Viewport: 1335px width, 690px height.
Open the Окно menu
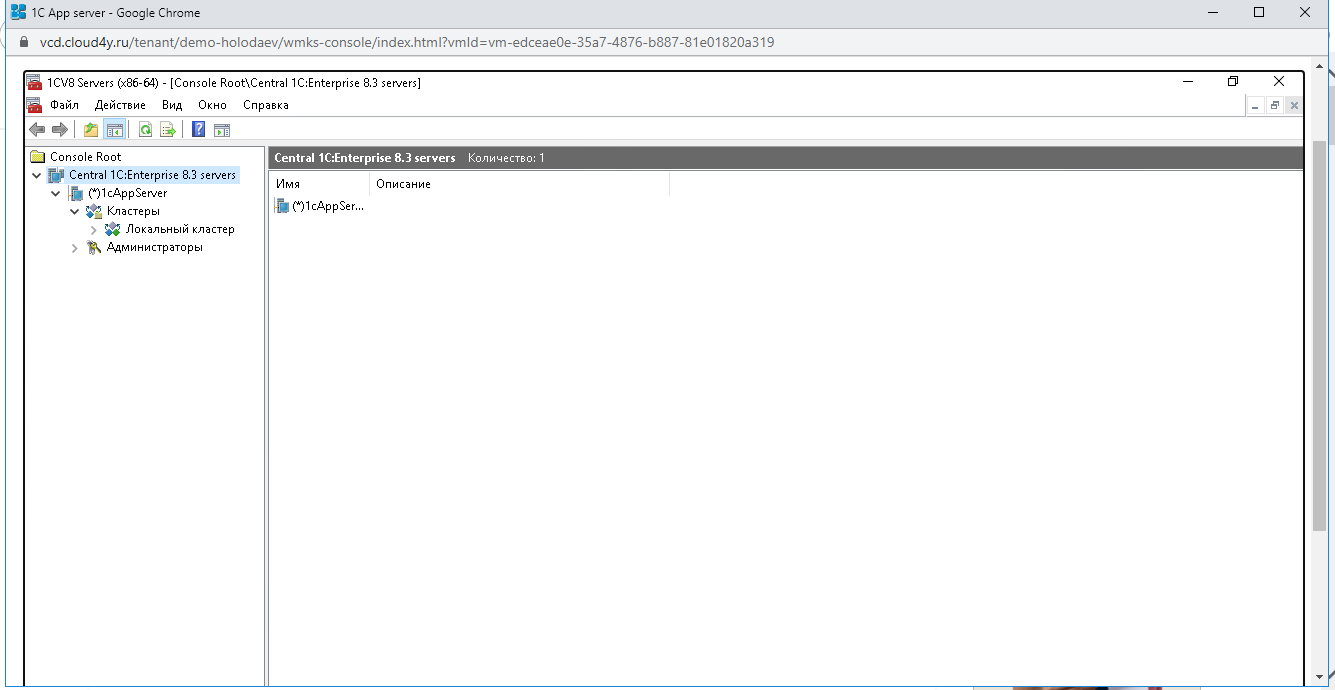(x=212, y=104)
